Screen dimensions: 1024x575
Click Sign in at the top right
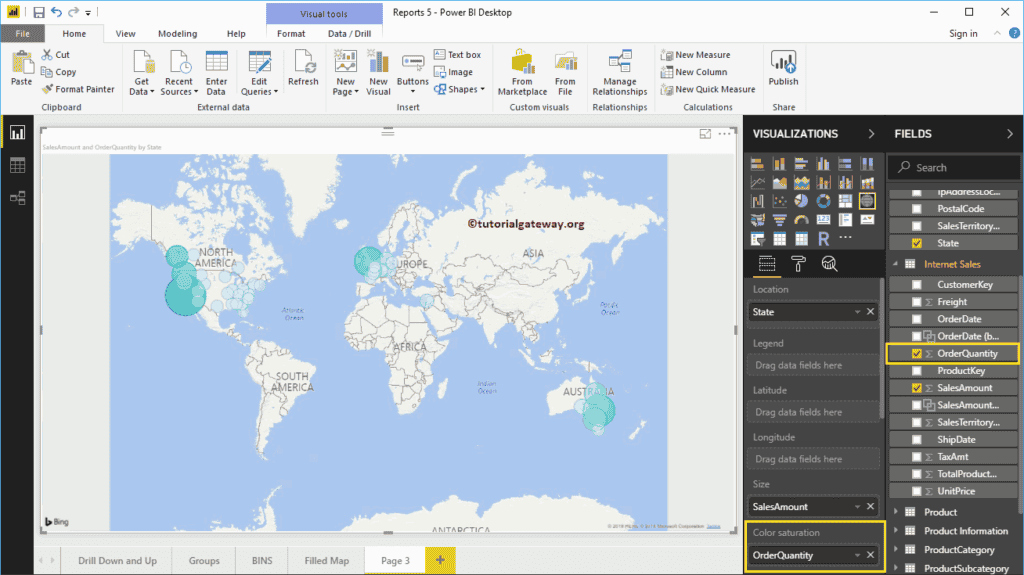[x=963, y=33]
